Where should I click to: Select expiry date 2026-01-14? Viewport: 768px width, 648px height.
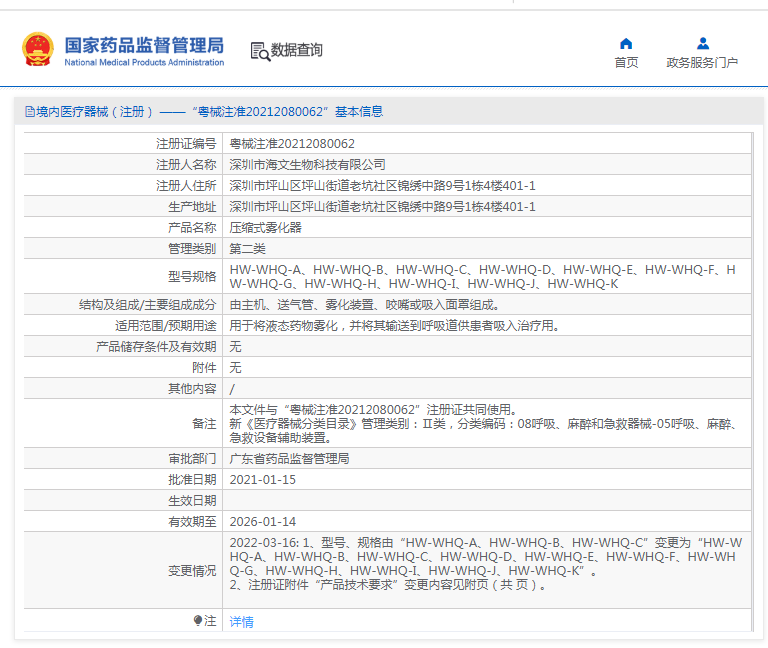click(263, 522)
